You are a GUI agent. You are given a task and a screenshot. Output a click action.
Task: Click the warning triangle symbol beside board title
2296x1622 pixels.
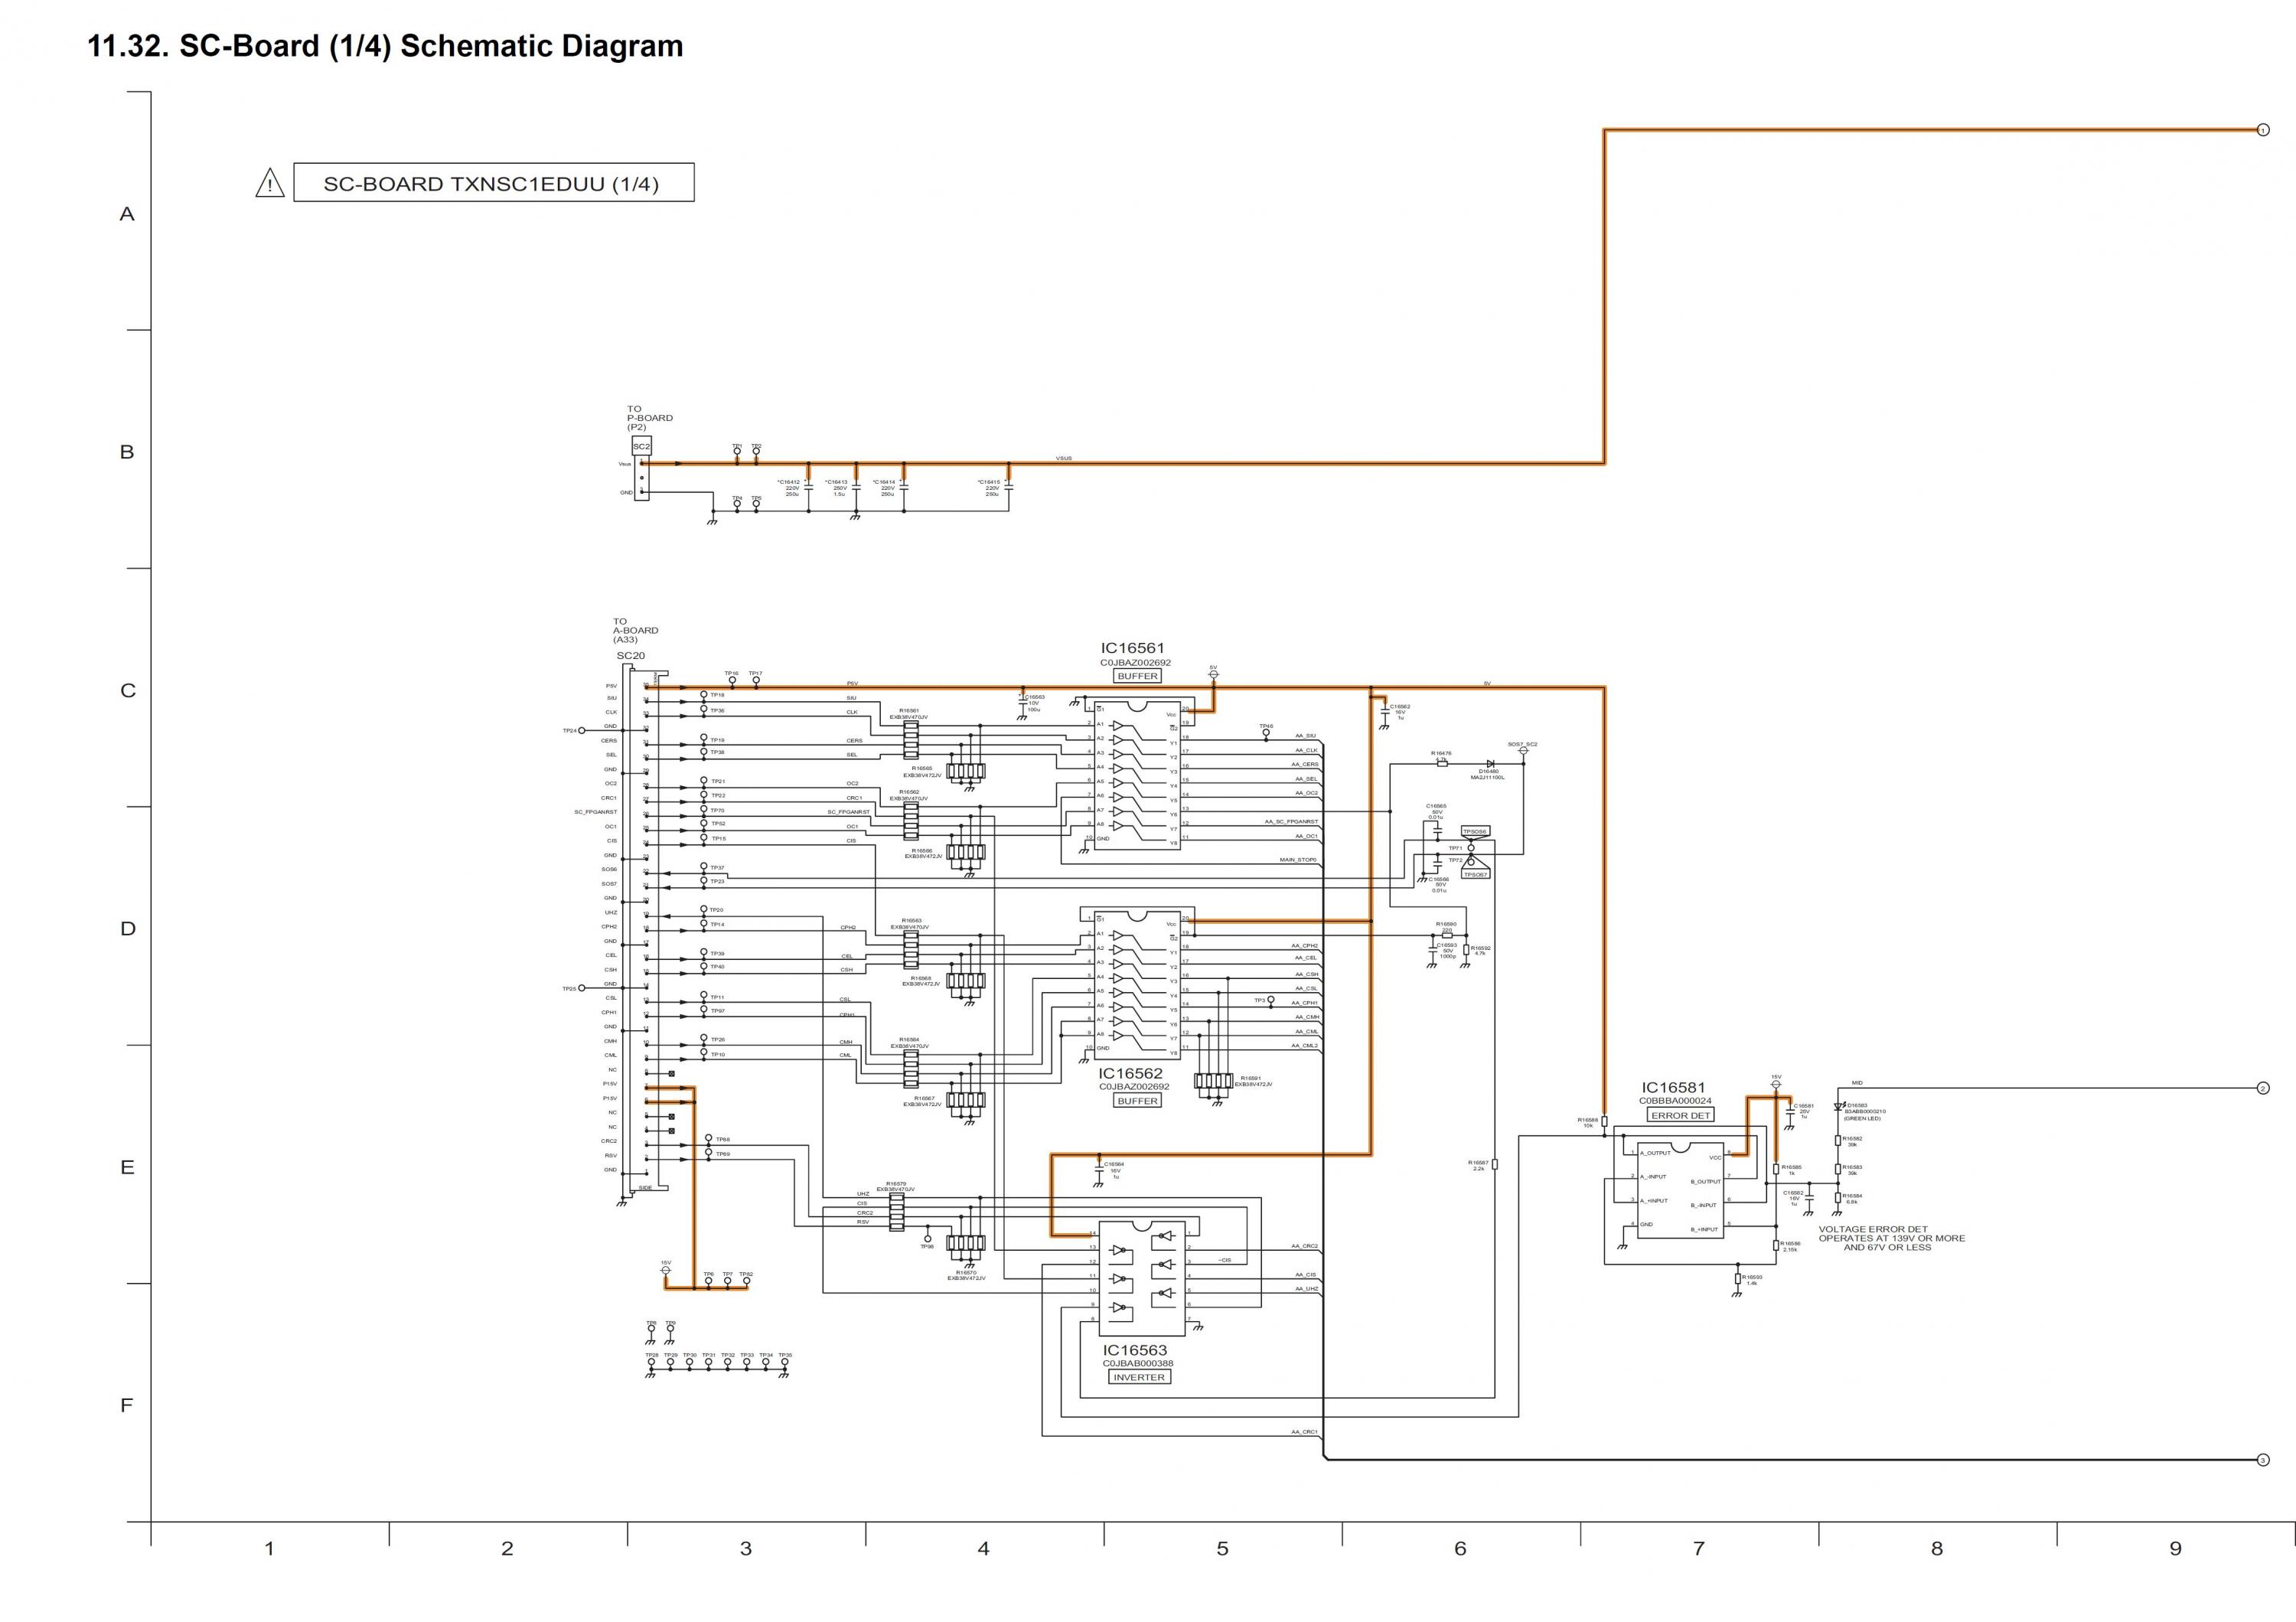click(269, 184)
